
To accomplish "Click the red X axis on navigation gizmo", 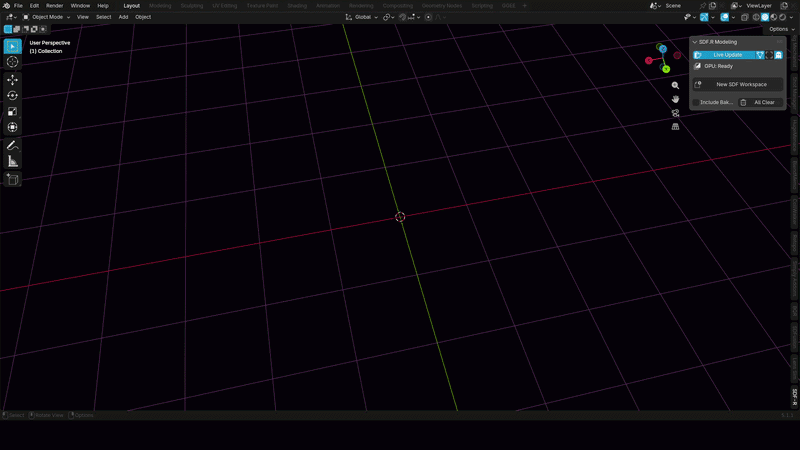I will click(649, 61).
